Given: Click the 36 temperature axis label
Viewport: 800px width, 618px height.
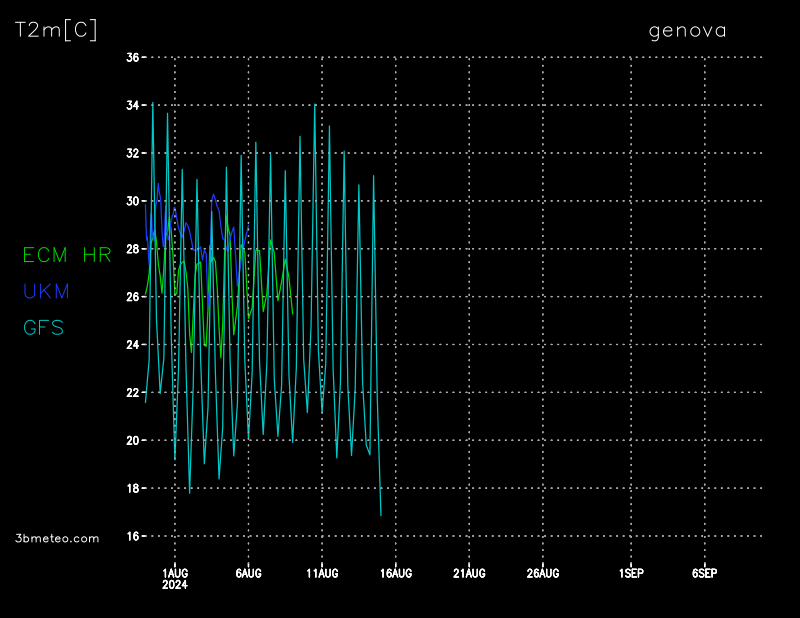Looking at the screenshot, I should tap(132, 58).
